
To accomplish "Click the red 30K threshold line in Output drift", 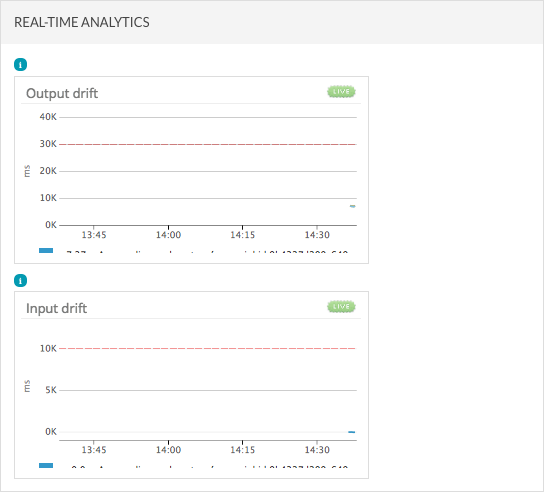I will 207,144.
